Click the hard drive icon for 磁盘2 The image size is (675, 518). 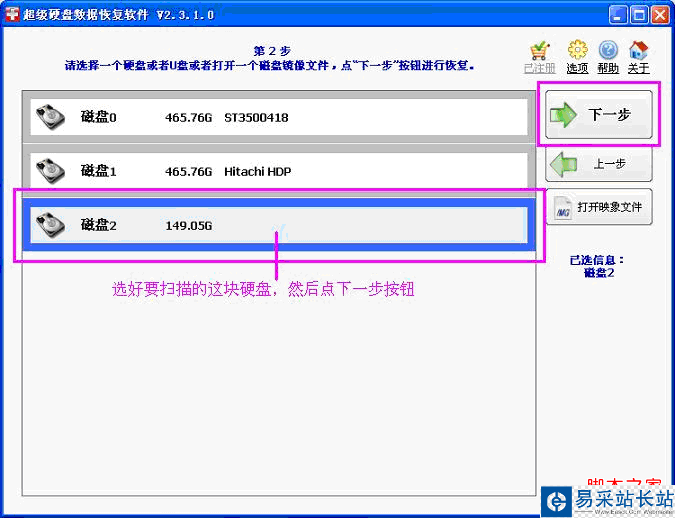[x=50, y=224]
